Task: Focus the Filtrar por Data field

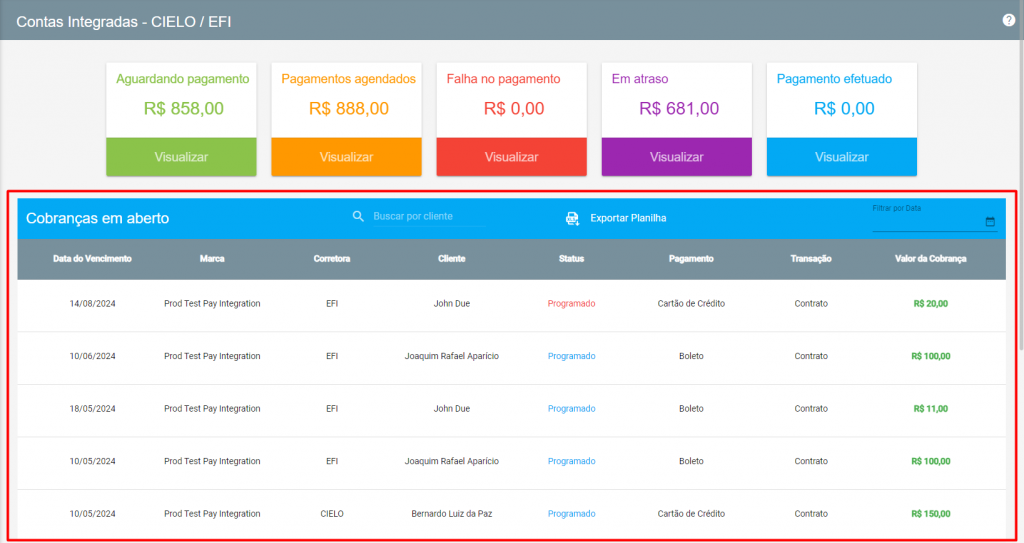Action: tap(935, 218)
